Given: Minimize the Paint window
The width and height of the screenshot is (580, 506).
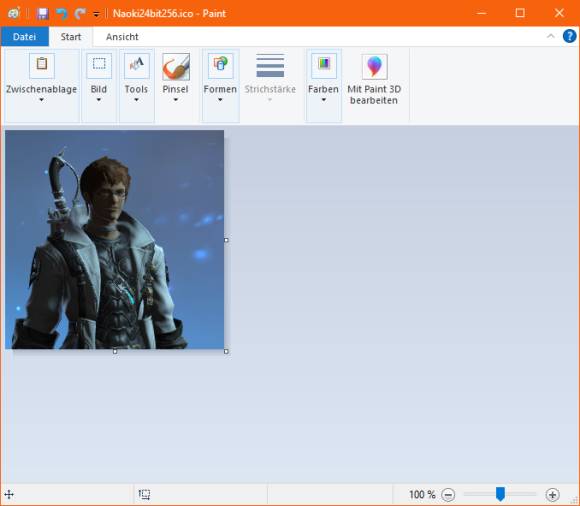Looking at the screenshot, I should pos(481,13).
